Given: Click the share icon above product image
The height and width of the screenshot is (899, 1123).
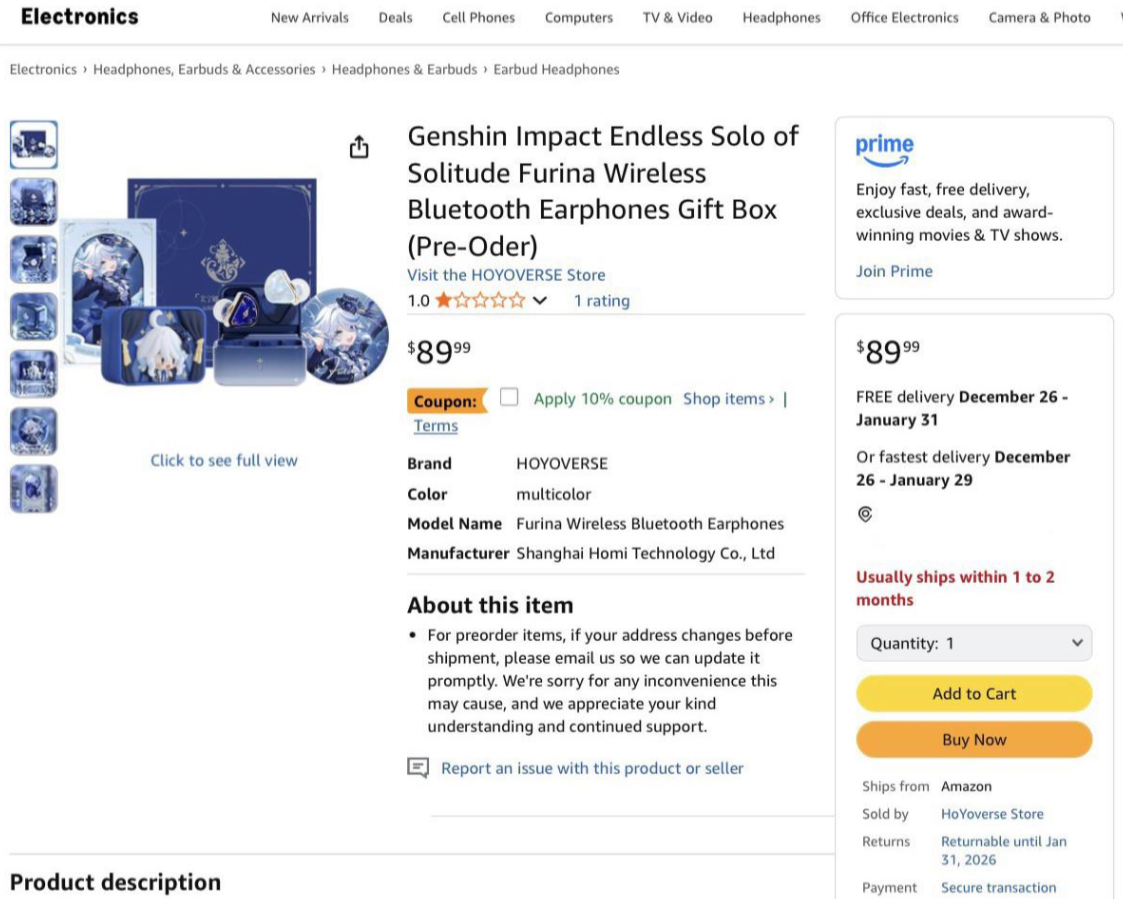Looking at the screenshot, I should 359,148.
